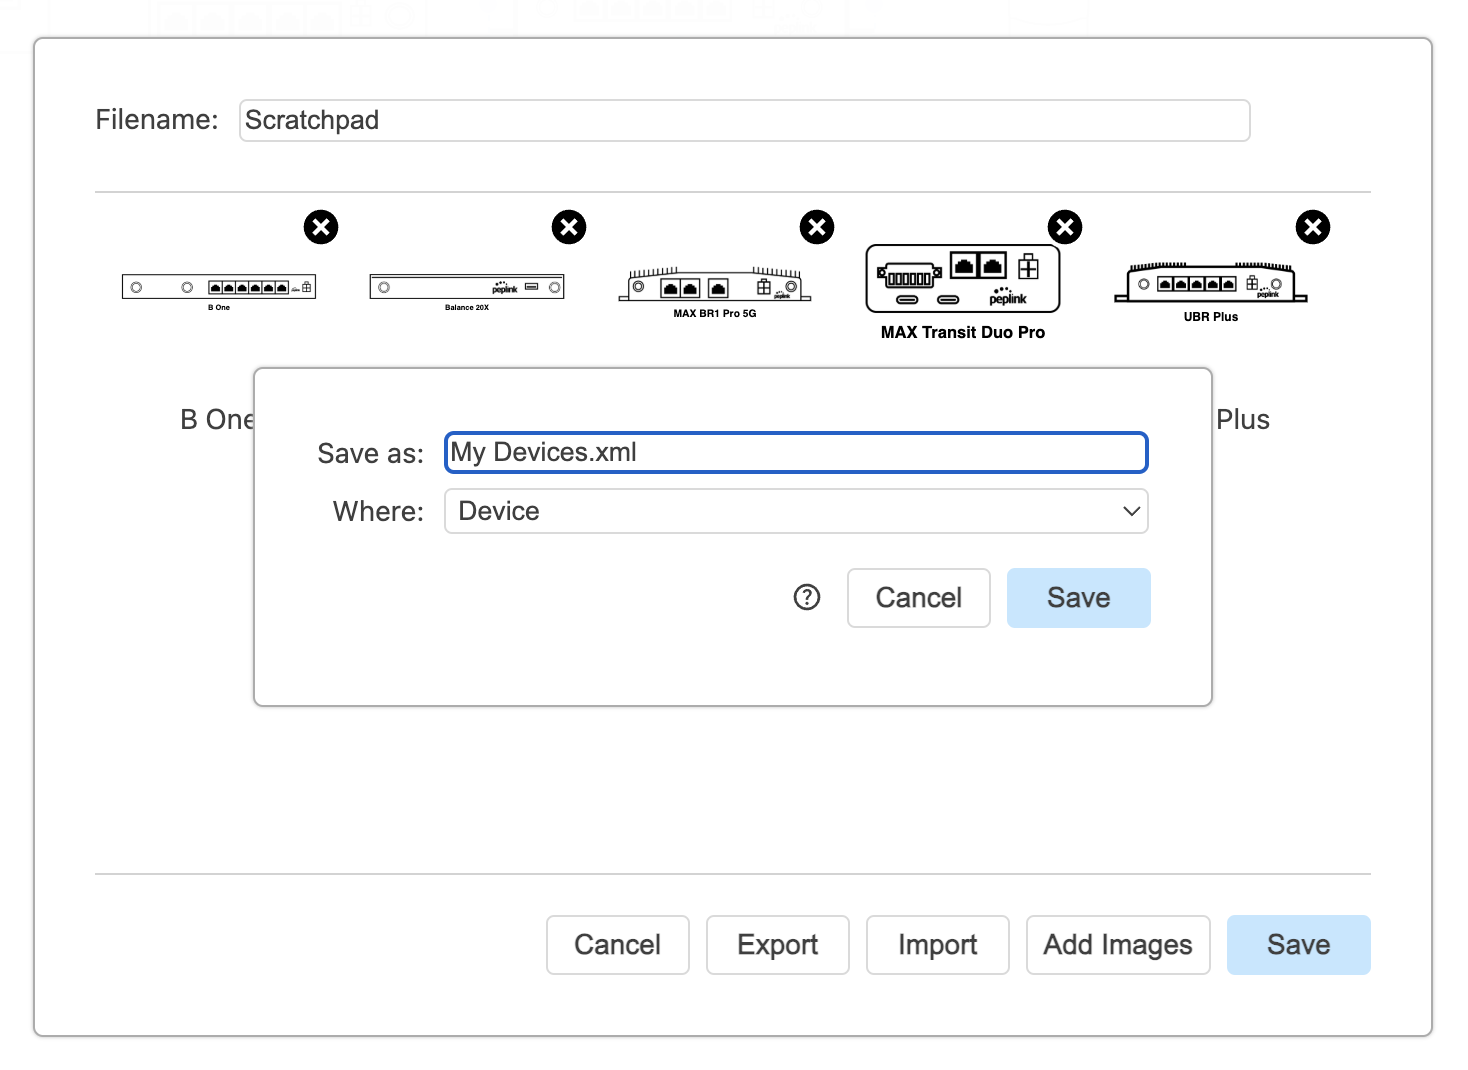1468x1070 pixels.
Task: Click the bottom Save button of library dialog
Action: tap(1299, 945)
